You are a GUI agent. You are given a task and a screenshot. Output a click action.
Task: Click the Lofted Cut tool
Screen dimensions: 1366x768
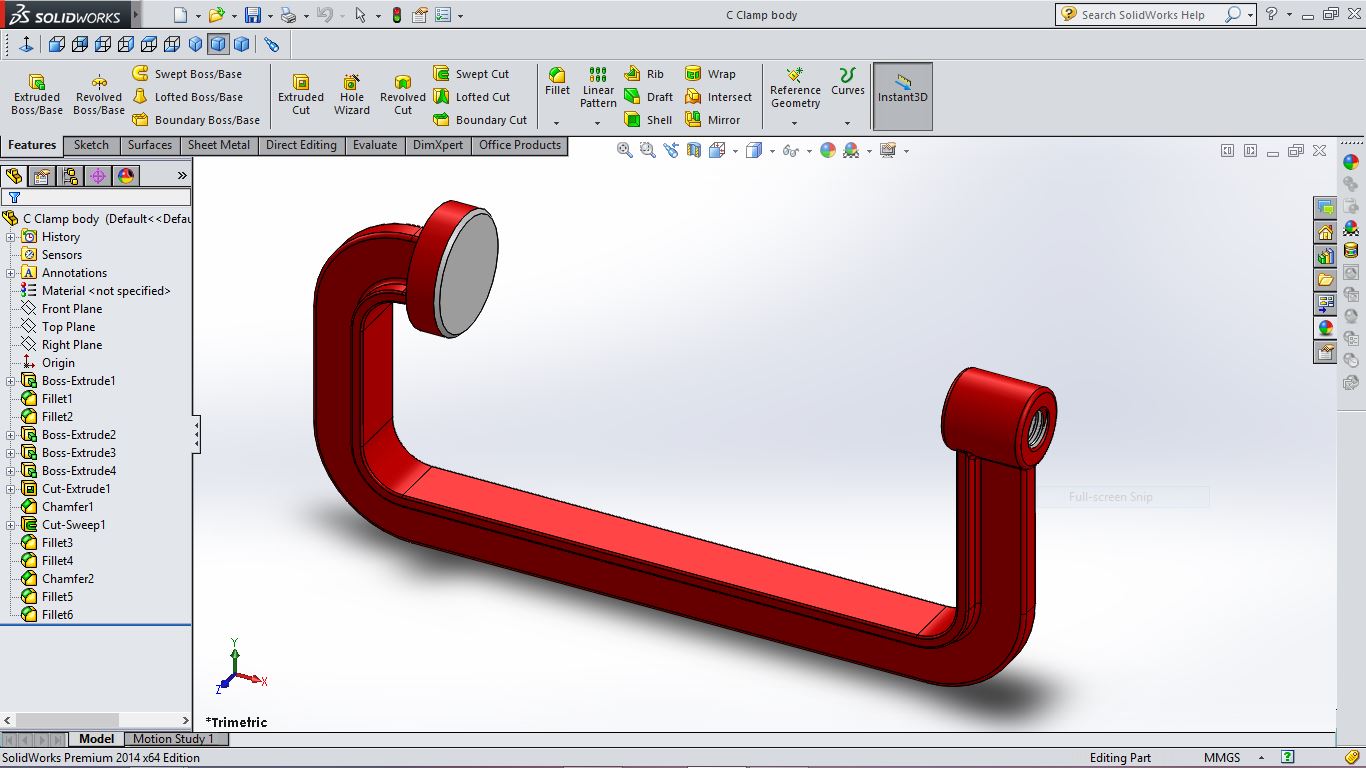[x=472, y=97]
